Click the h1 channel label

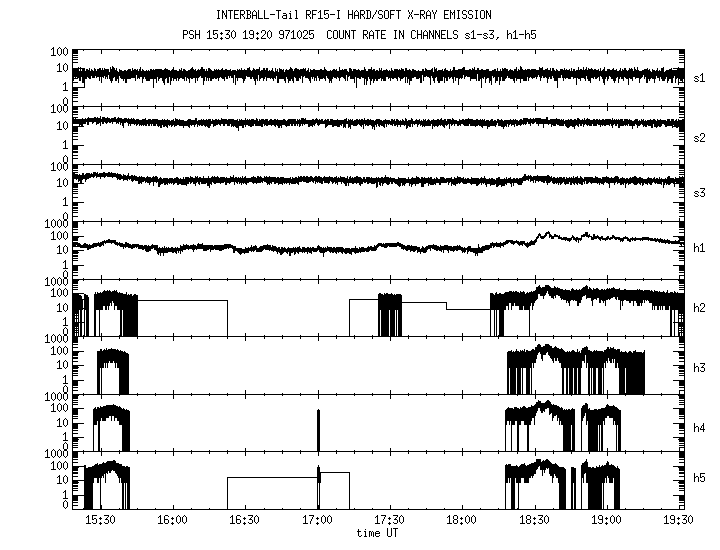700,251
